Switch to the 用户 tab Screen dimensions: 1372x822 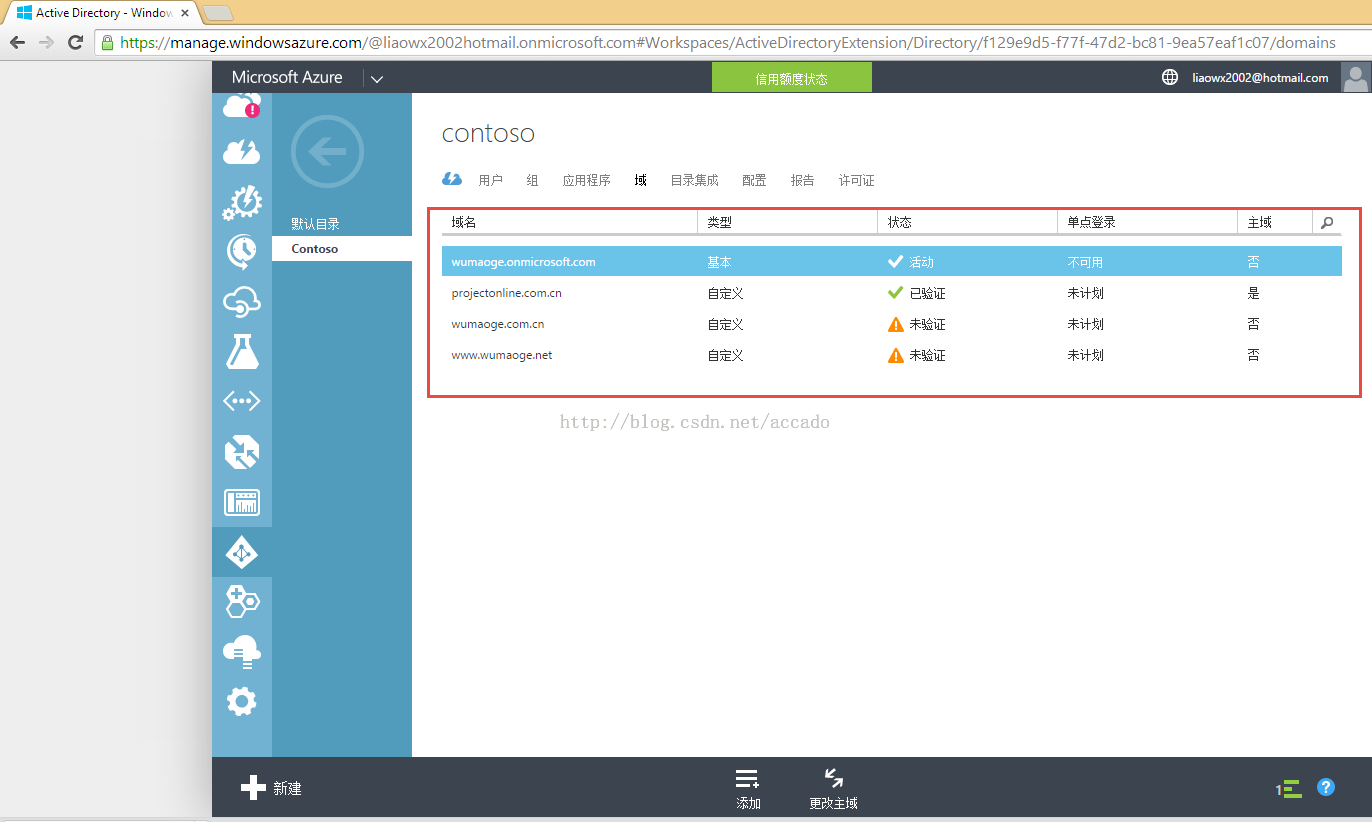[490, 180]
